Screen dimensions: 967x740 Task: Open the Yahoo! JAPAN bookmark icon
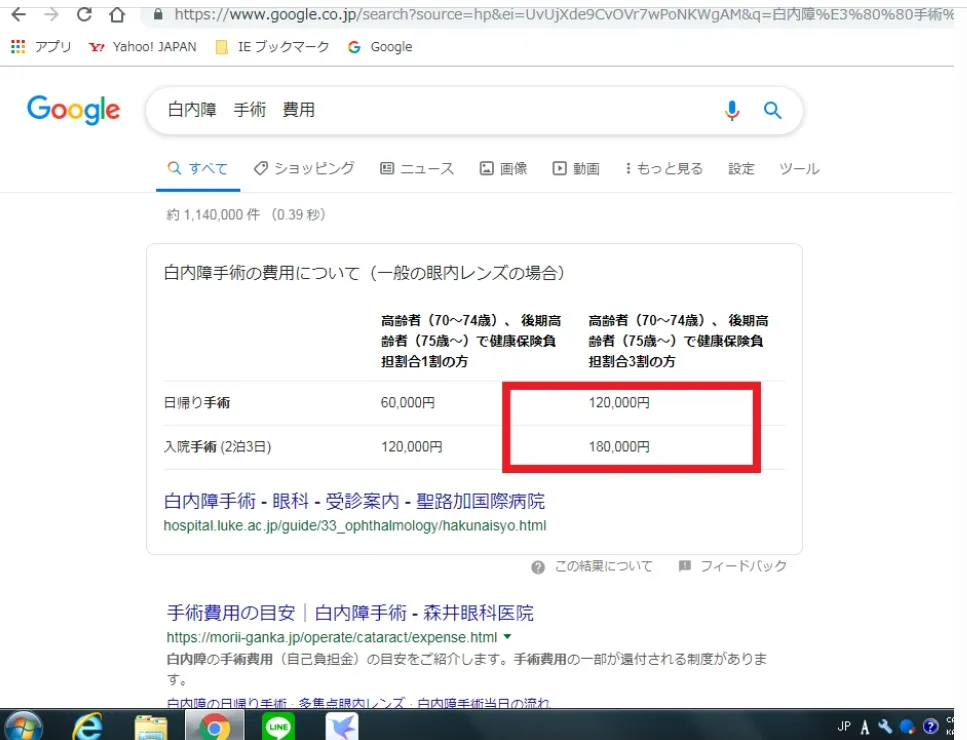point(97,46)
